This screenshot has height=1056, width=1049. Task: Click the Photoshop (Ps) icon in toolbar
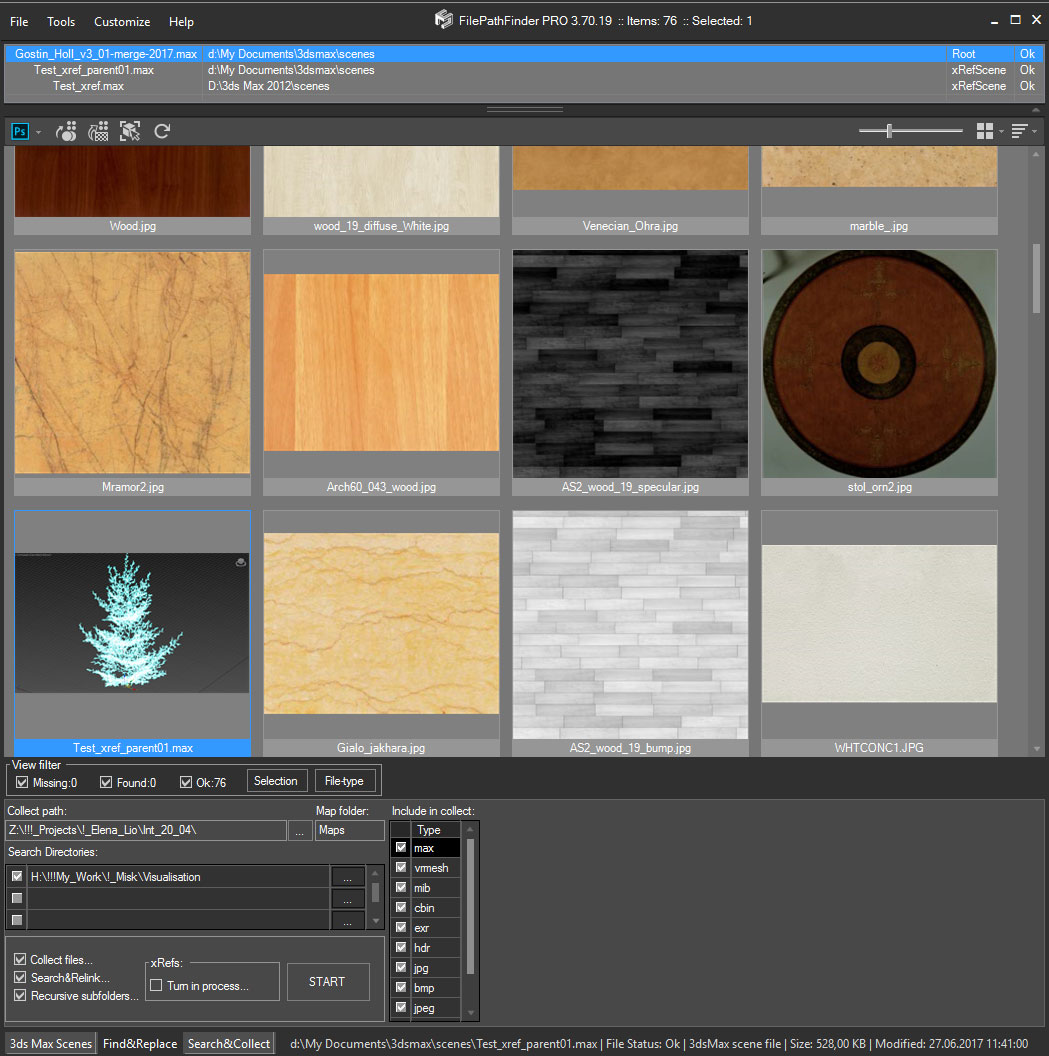pos(20,131)
